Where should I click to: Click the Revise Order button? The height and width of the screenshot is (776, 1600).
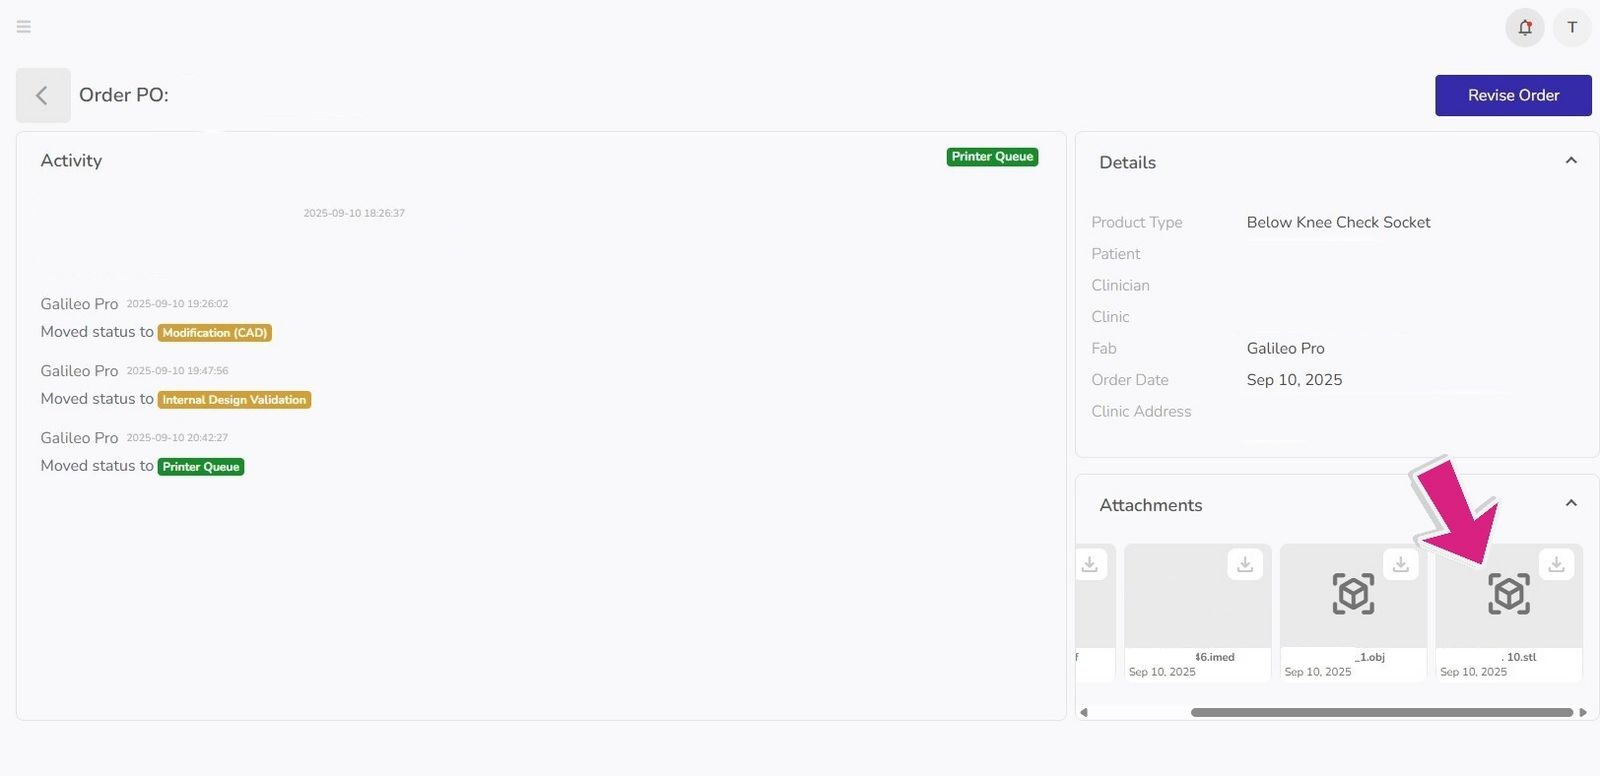tap(1512, 96)
